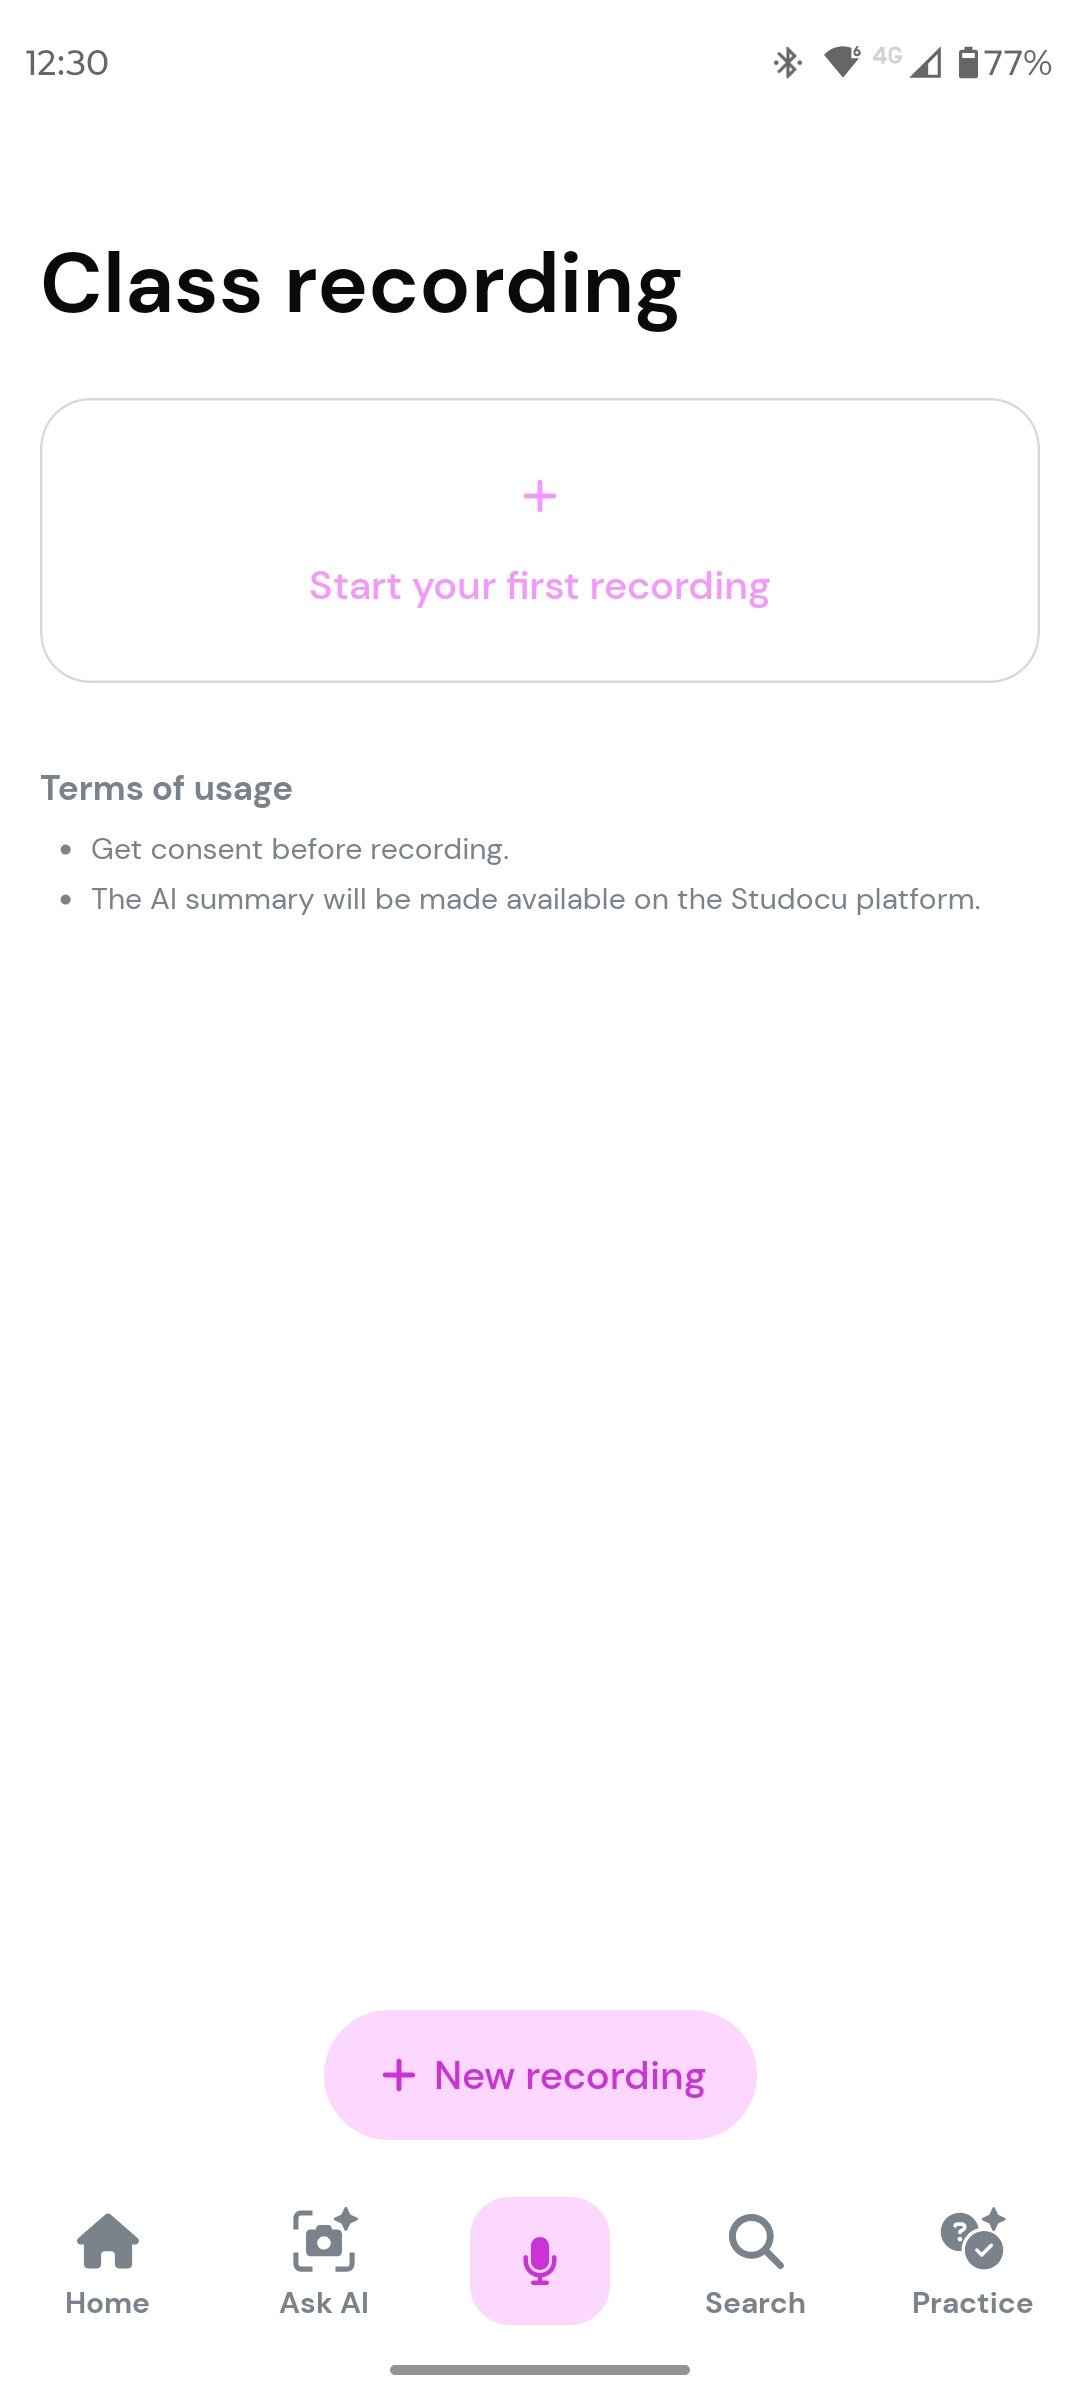Screen dimensions: 1080x2400
Task: Open Ask AI camera icon
Action: point(324,2240)
